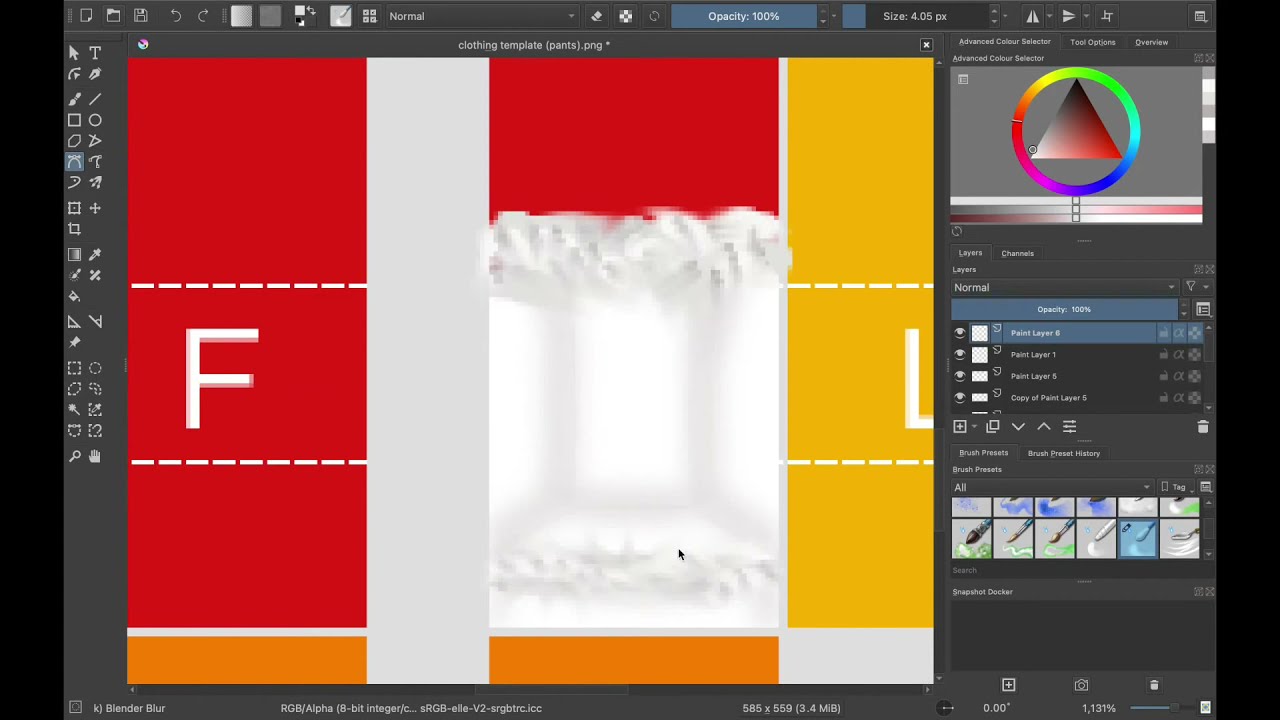Save the document with the floppy icon
Image resolution: width=1280 pixels, height=720 pixels.
[x=141, y=16]
